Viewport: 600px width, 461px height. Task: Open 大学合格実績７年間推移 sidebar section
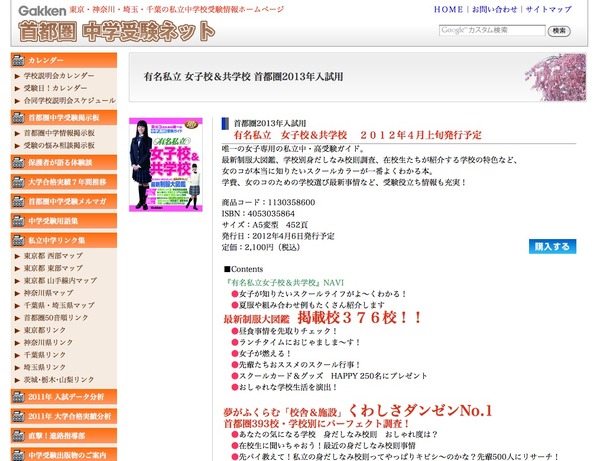click(64, 182)
